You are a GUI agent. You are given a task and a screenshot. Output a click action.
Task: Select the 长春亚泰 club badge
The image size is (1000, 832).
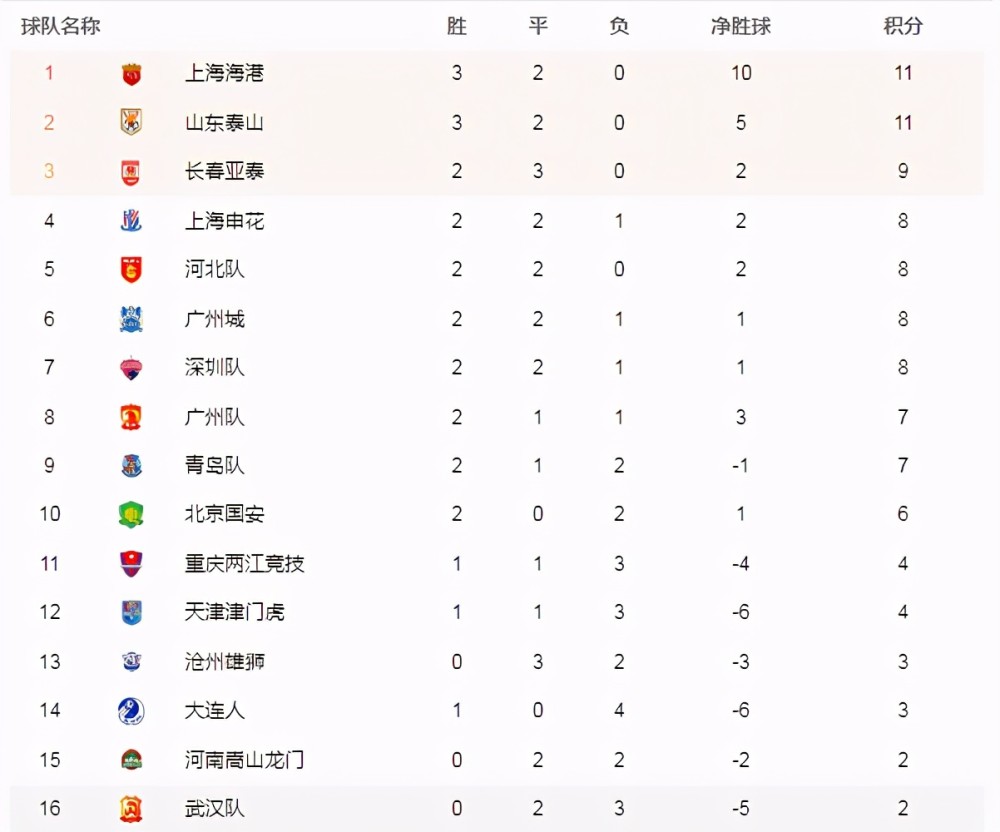131,172
